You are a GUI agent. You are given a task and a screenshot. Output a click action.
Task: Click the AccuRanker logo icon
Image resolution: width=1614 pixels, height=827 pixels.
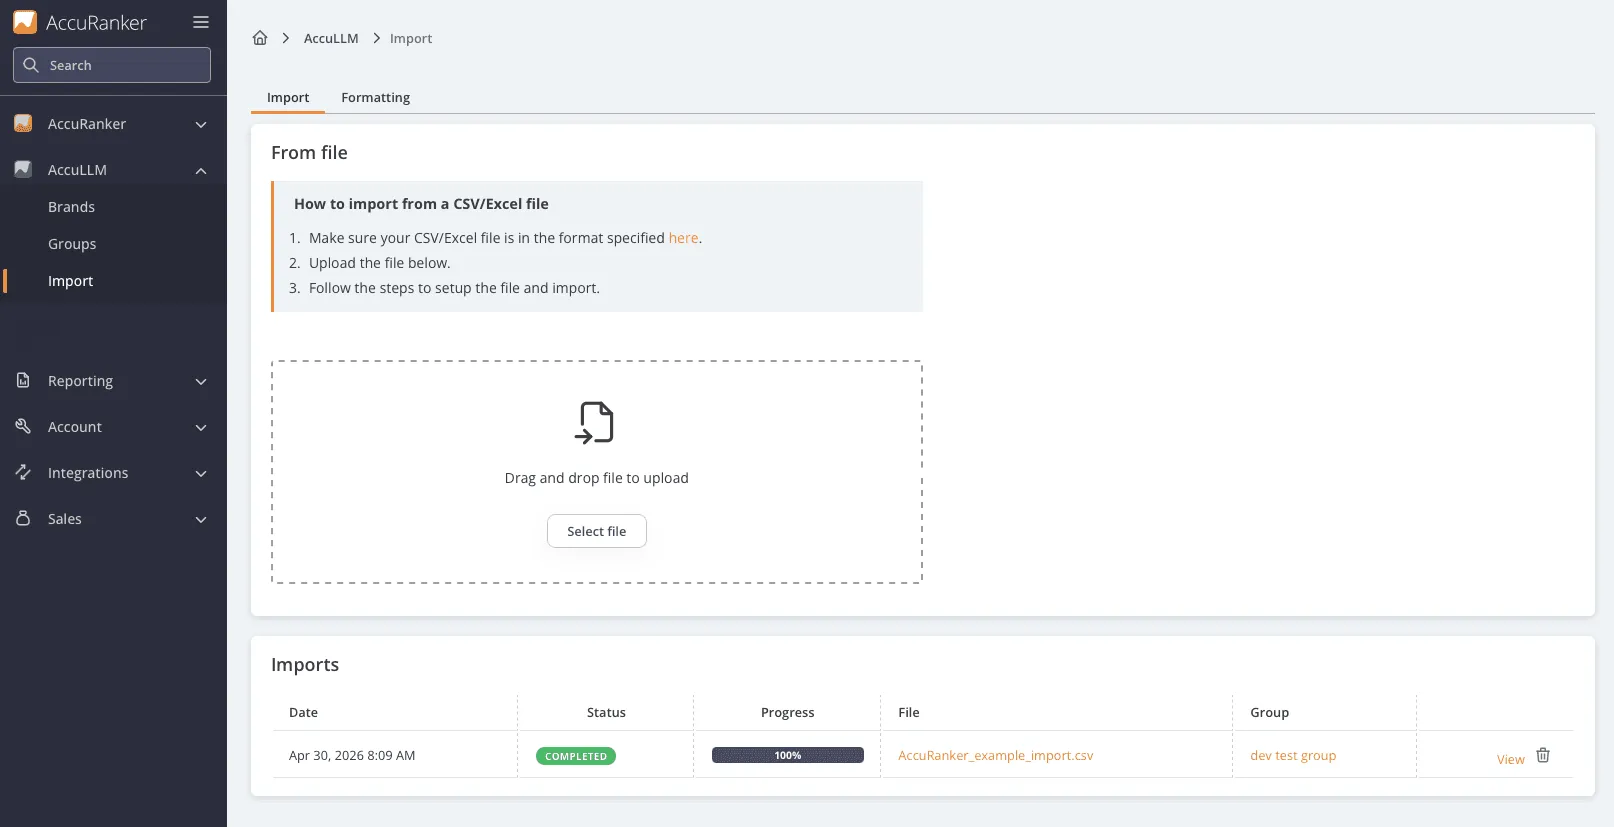pos(25,22)
